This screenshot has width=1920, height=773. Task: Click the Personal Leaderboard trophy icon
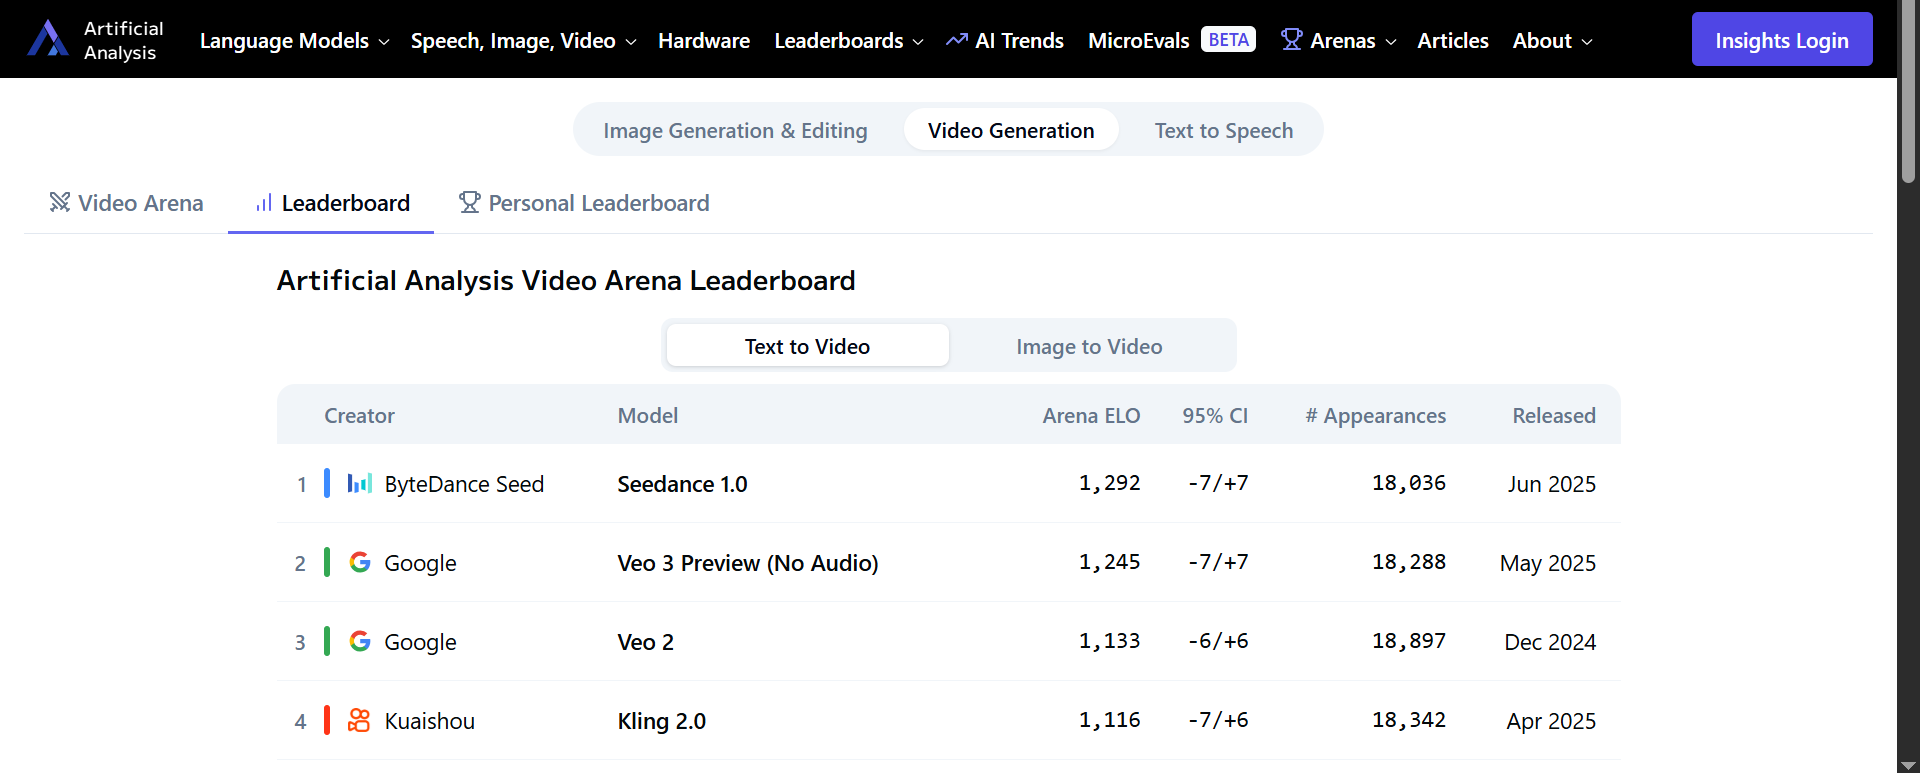click(x=469, y=203)
